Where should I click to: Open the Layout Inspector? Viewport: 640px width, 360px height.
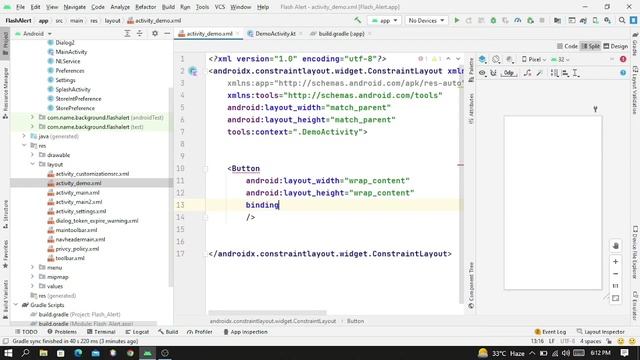[600, 332]
